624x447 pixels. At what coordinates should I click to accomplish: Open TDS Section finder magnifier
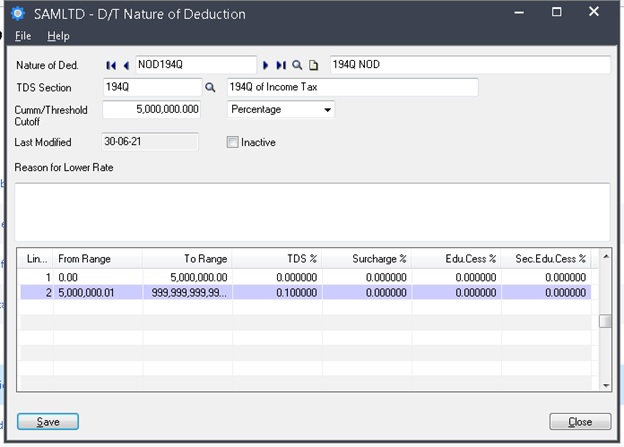pyautogui.click(x=210, y=88)
